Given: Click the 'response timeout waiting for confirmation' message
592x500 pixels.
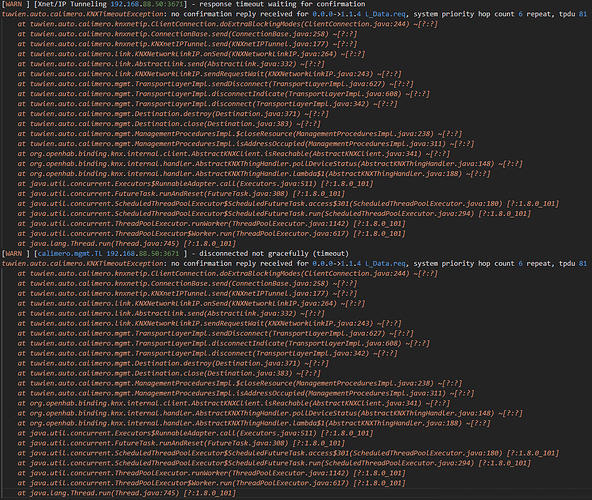Looking at the screenshot, I should coord(282,4).
